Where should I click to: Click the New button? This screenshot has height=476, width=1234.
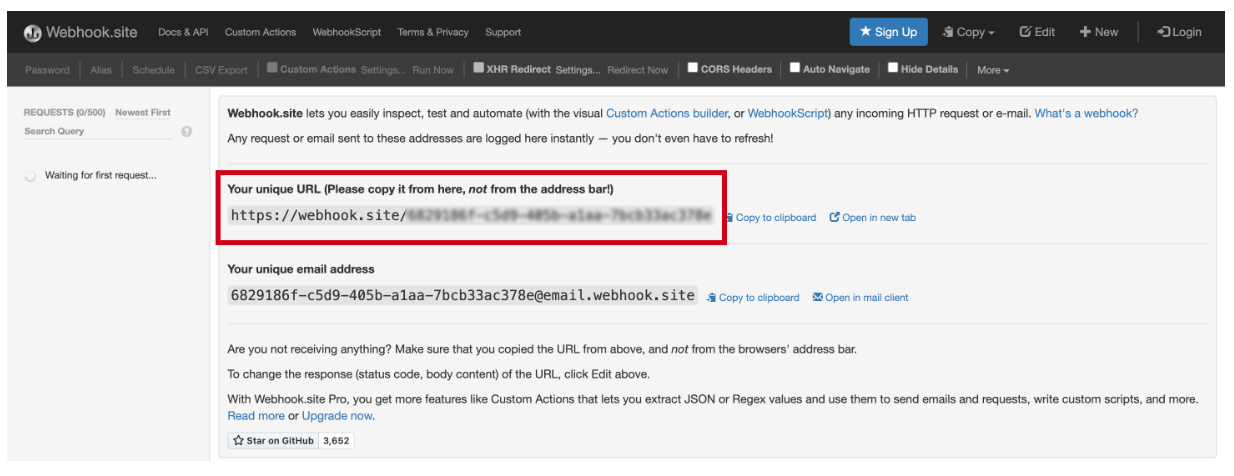click(x=1098, y=32)
